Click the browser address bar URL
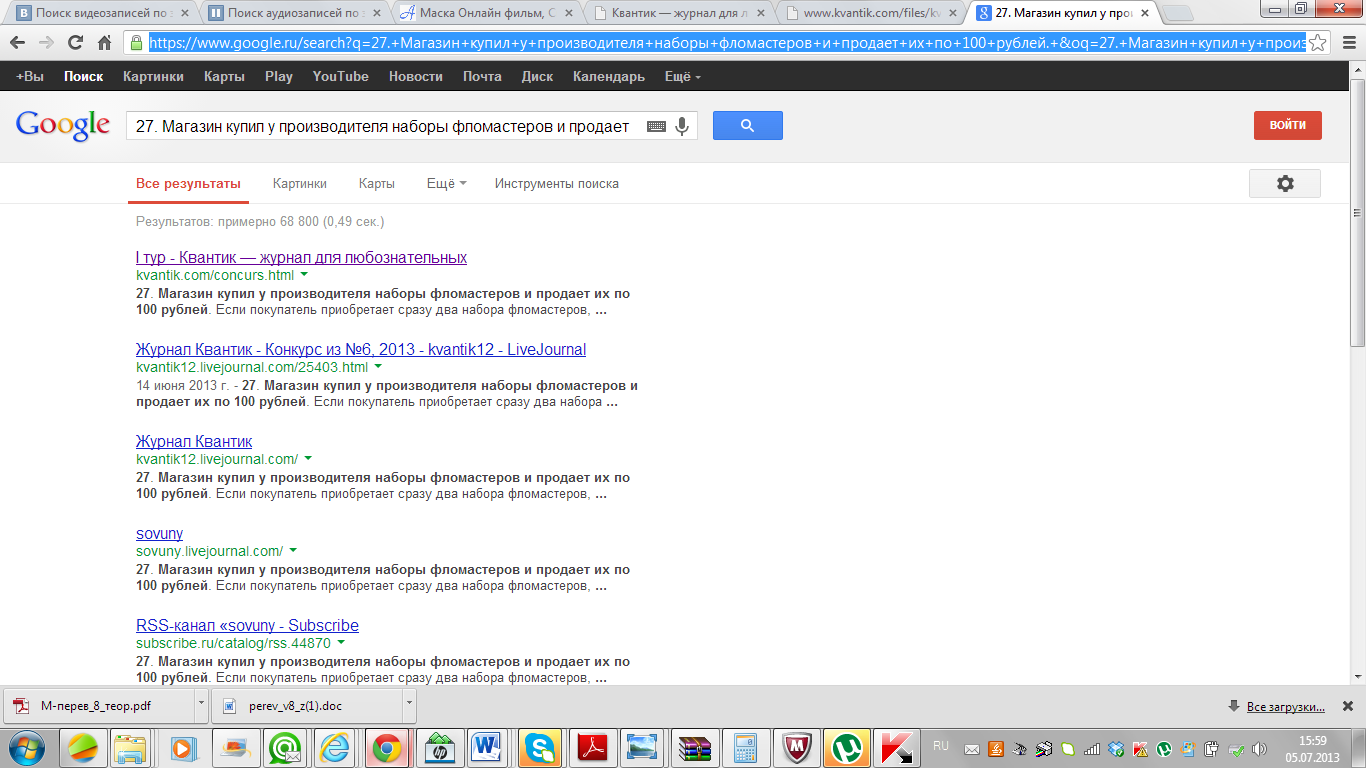 pyautogui.click(x=727, y=43)
